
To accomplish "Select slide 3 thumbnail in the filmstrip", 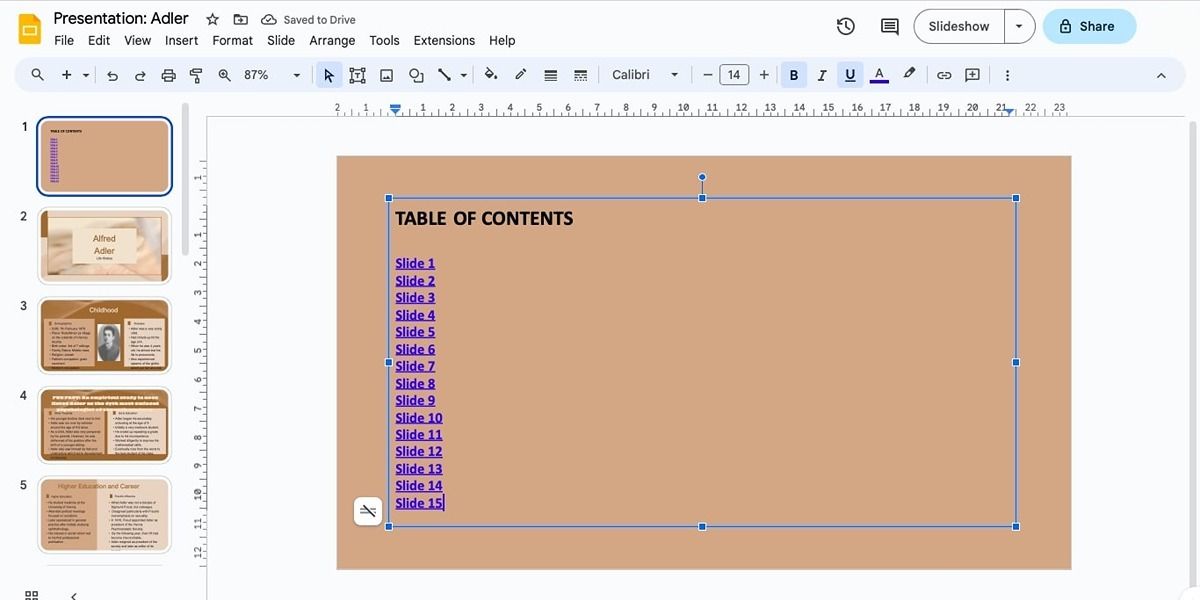I will [104, 334].
